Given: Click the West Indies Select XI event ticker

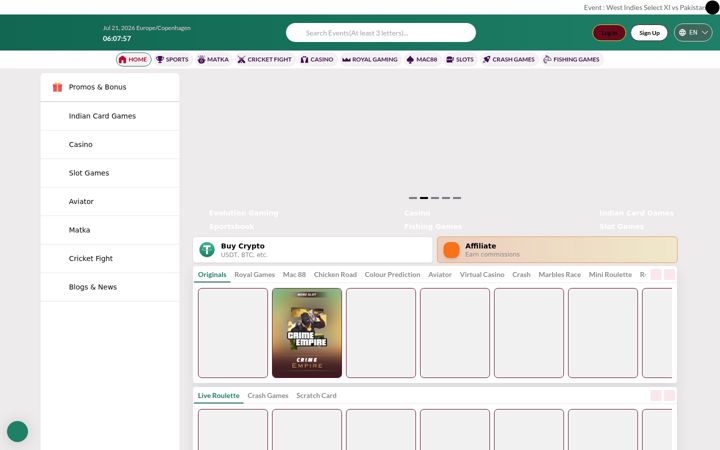Looking at the screenshot, I should tap(644, 7).
